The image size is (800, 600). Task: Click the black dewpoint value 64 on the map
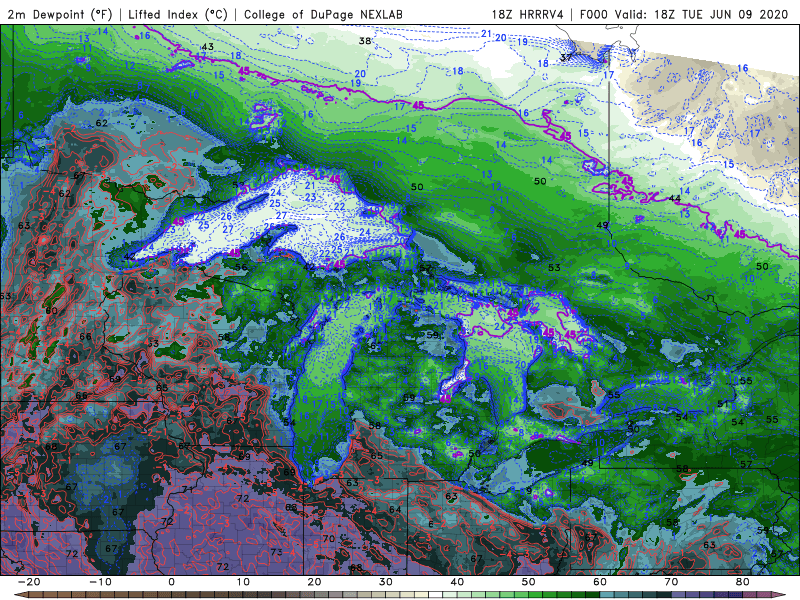395,509
